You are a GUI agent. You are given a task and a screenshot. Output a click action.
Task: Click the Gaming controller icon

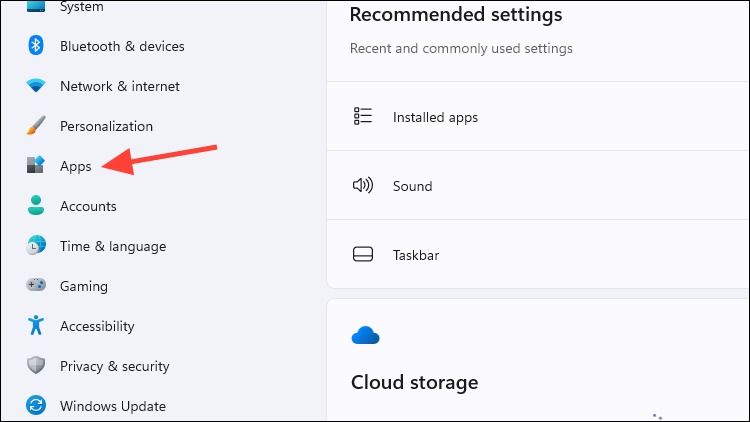(x=36, y=285)
